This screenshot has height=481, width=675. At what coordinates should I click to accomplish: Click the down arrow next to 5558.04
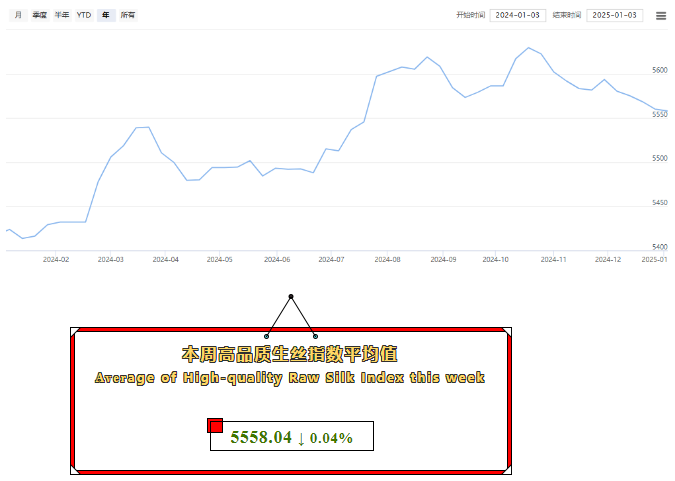[x=301, y=438]
